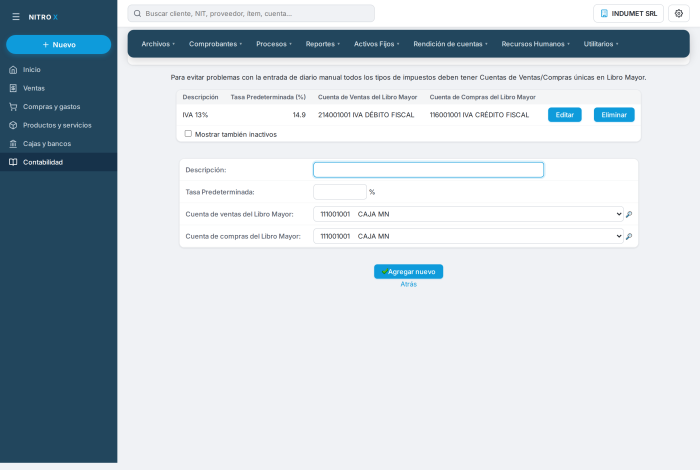Open the Comprobantes menu
This screenshot has width=700, height=470.
click(x=215, y=44)
